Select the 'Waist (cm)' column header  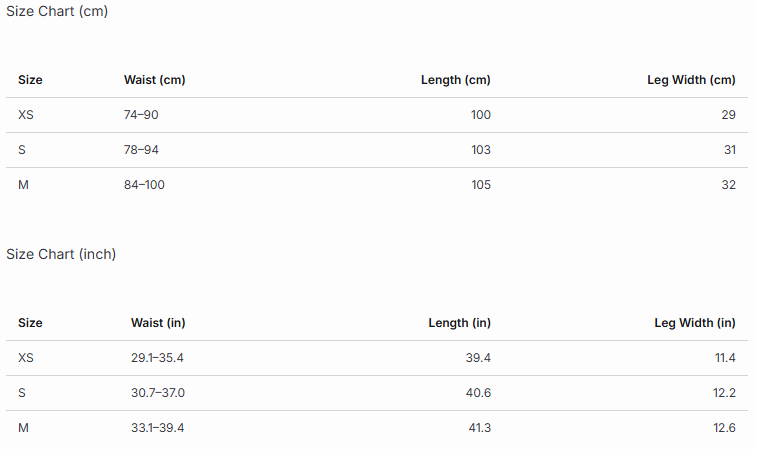click(x=154, y=80)
